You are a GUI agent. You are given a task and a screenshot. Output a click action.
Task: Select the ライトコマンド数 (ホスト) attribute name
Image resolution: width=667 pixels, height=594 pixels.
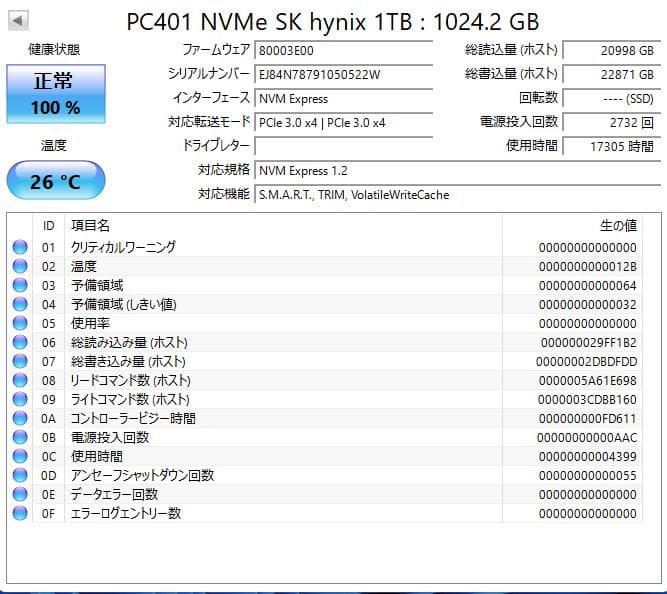pos(130,400)
